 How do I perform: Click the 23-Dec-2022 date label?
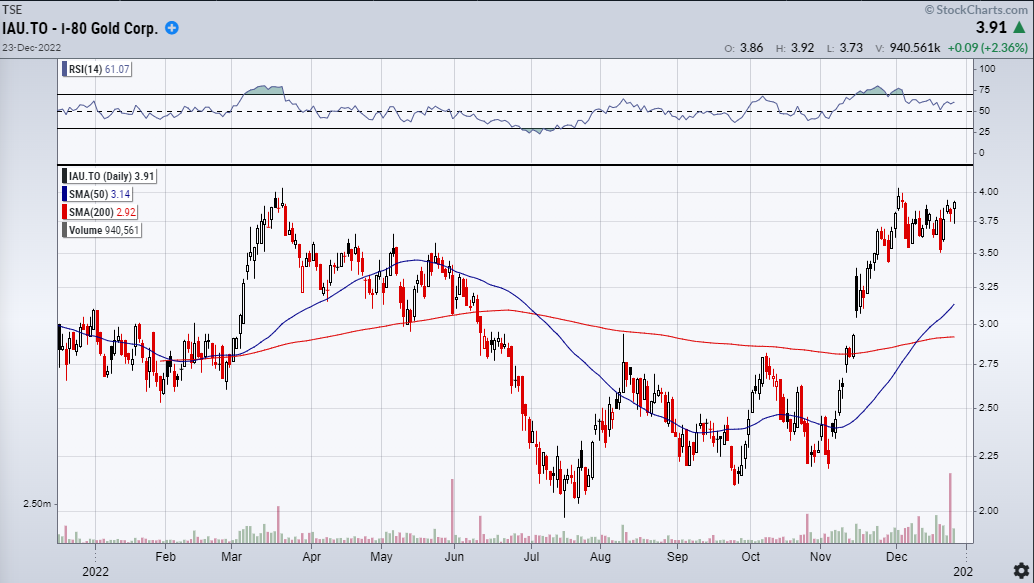pos(32,47)
